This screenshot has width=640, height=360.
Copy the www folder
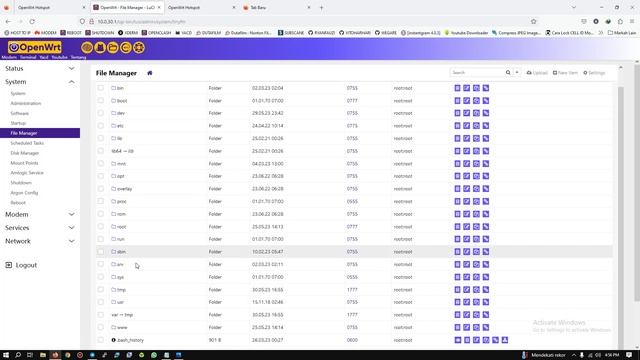476,327
